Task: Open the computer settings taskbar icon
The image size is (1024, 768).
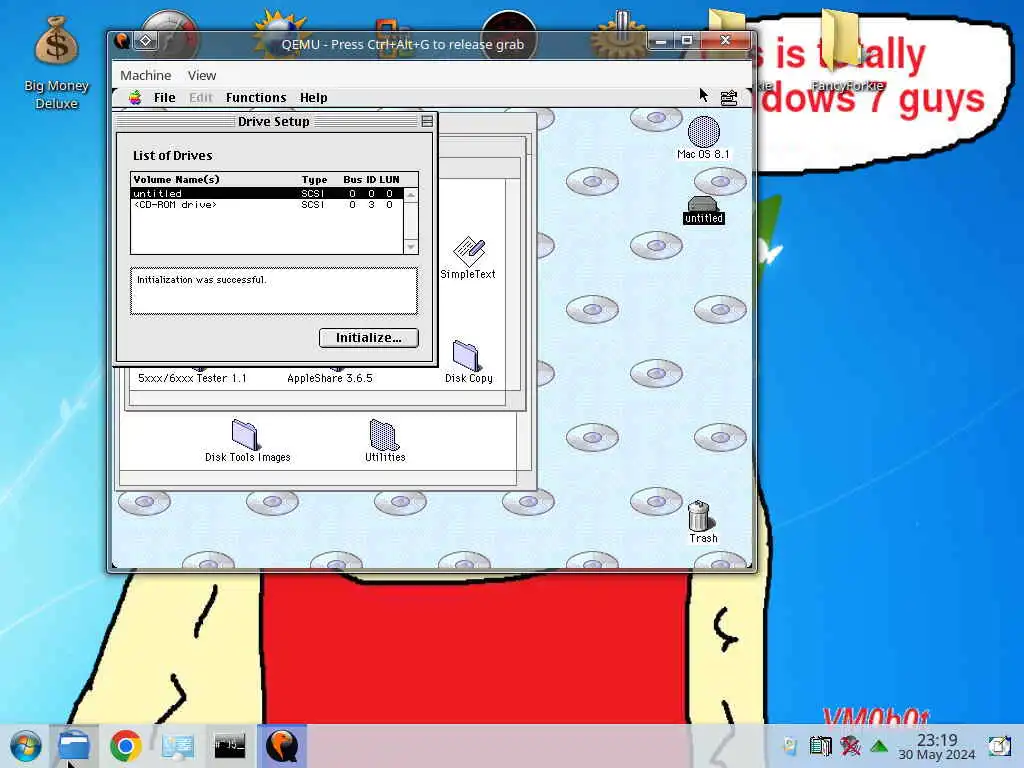Action: pyautogui.click(x=178, y=746)
